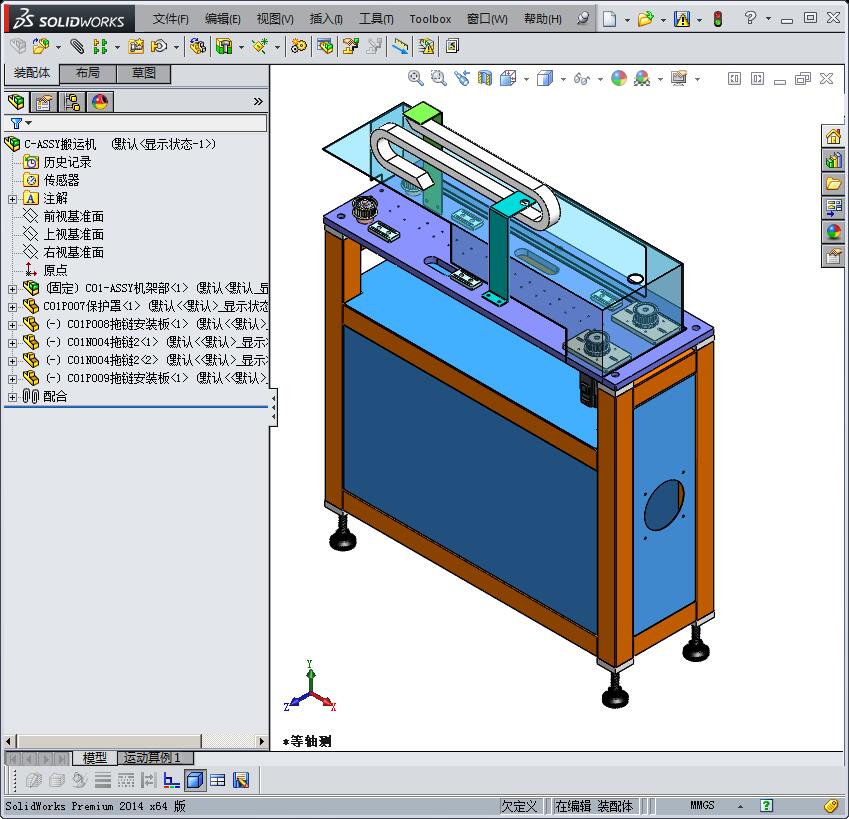Viewport: 849px width, 819px height.
Task: Click the Show Hidden Components icon
Action: pyautogui.click(x=198, y=47)
